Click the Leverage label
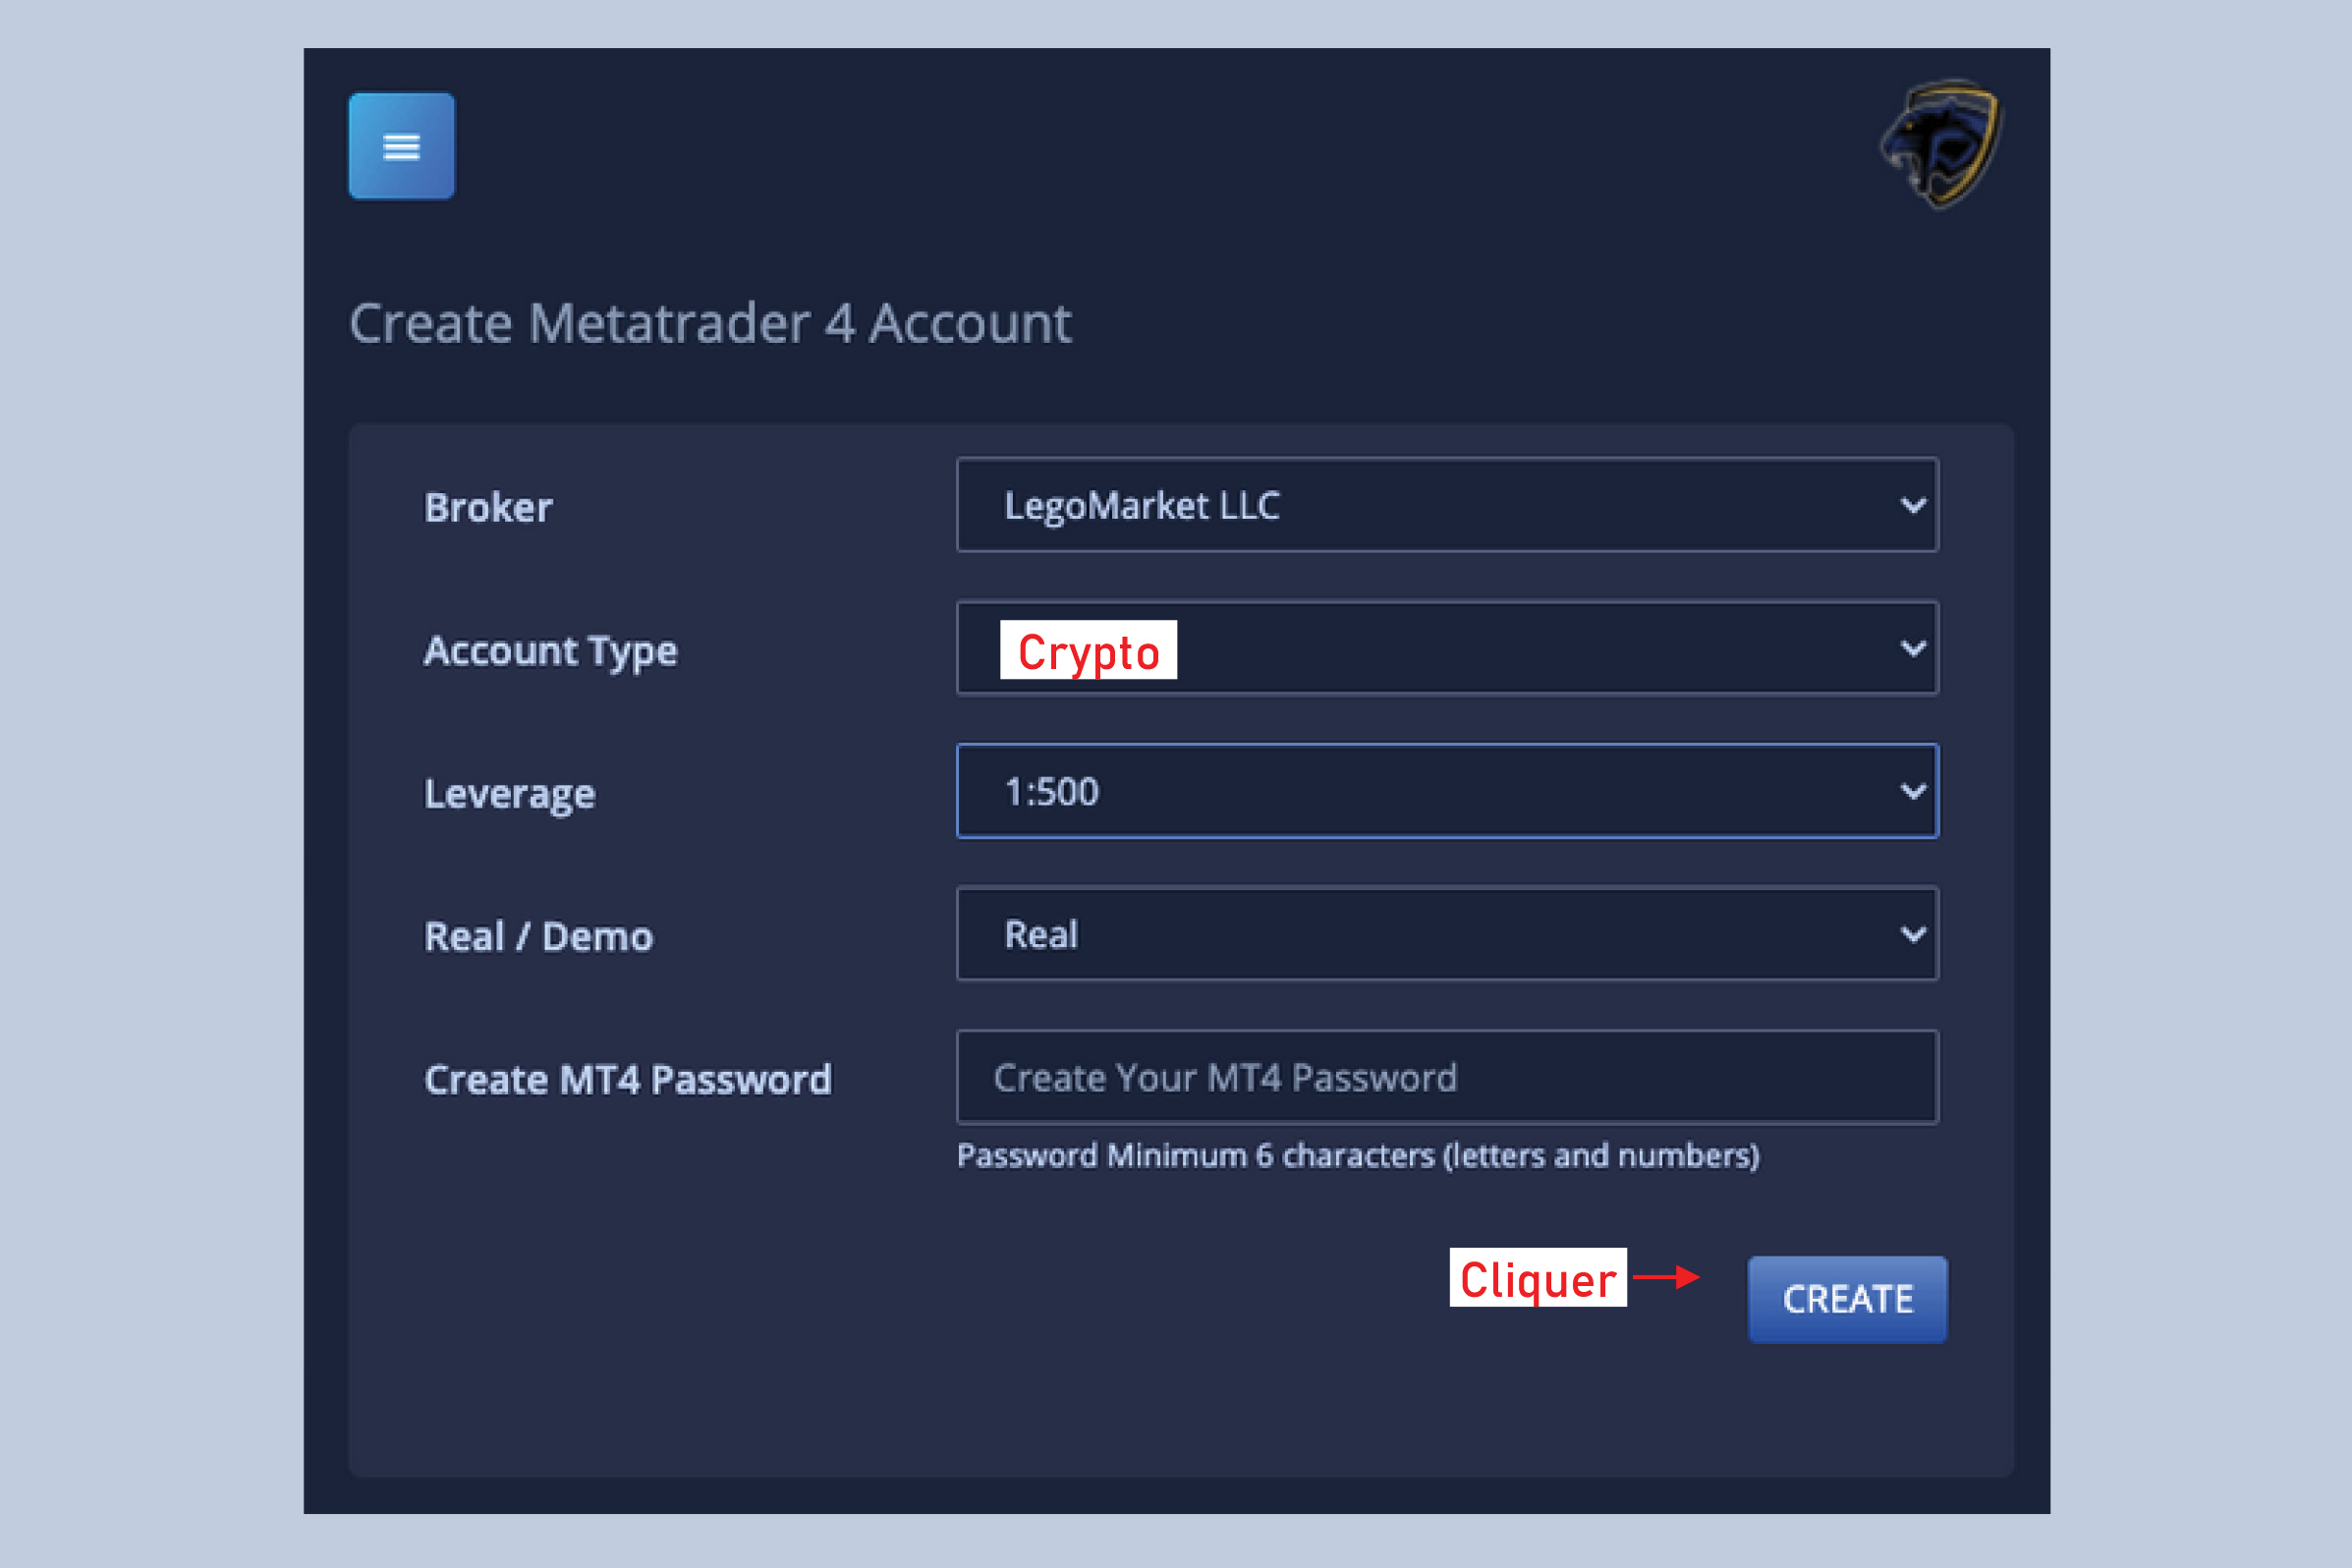 (x=509, y=794)
